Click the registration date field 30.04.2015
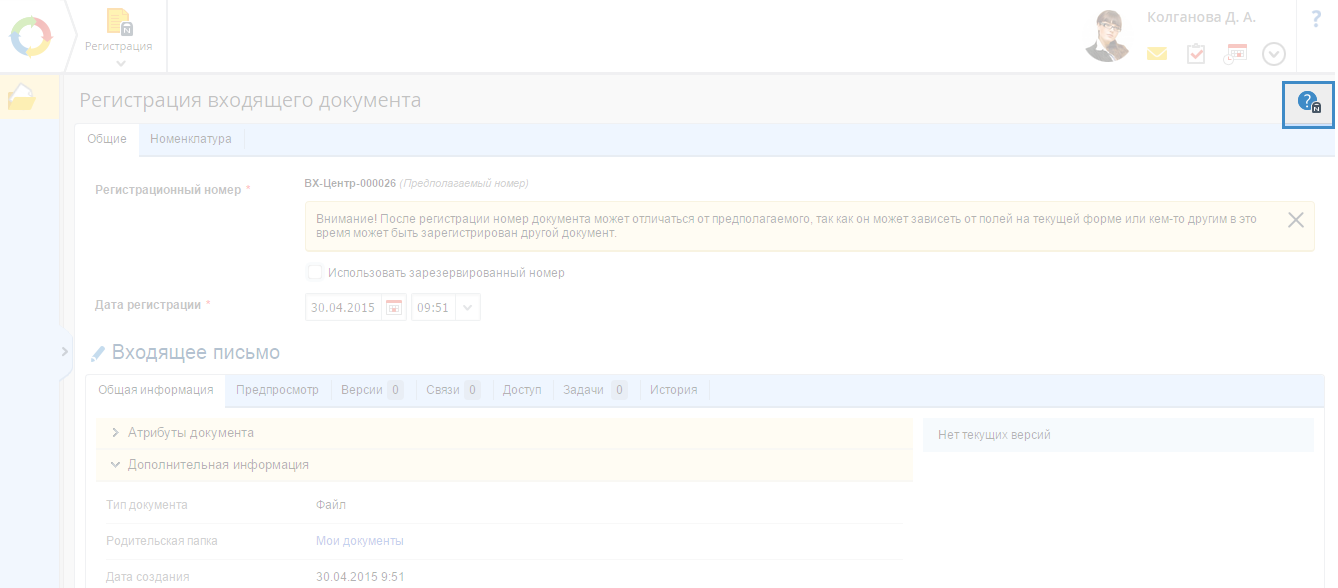Image resolution: width=1338 pixels, height=588 pixels. tap(343, 308)
